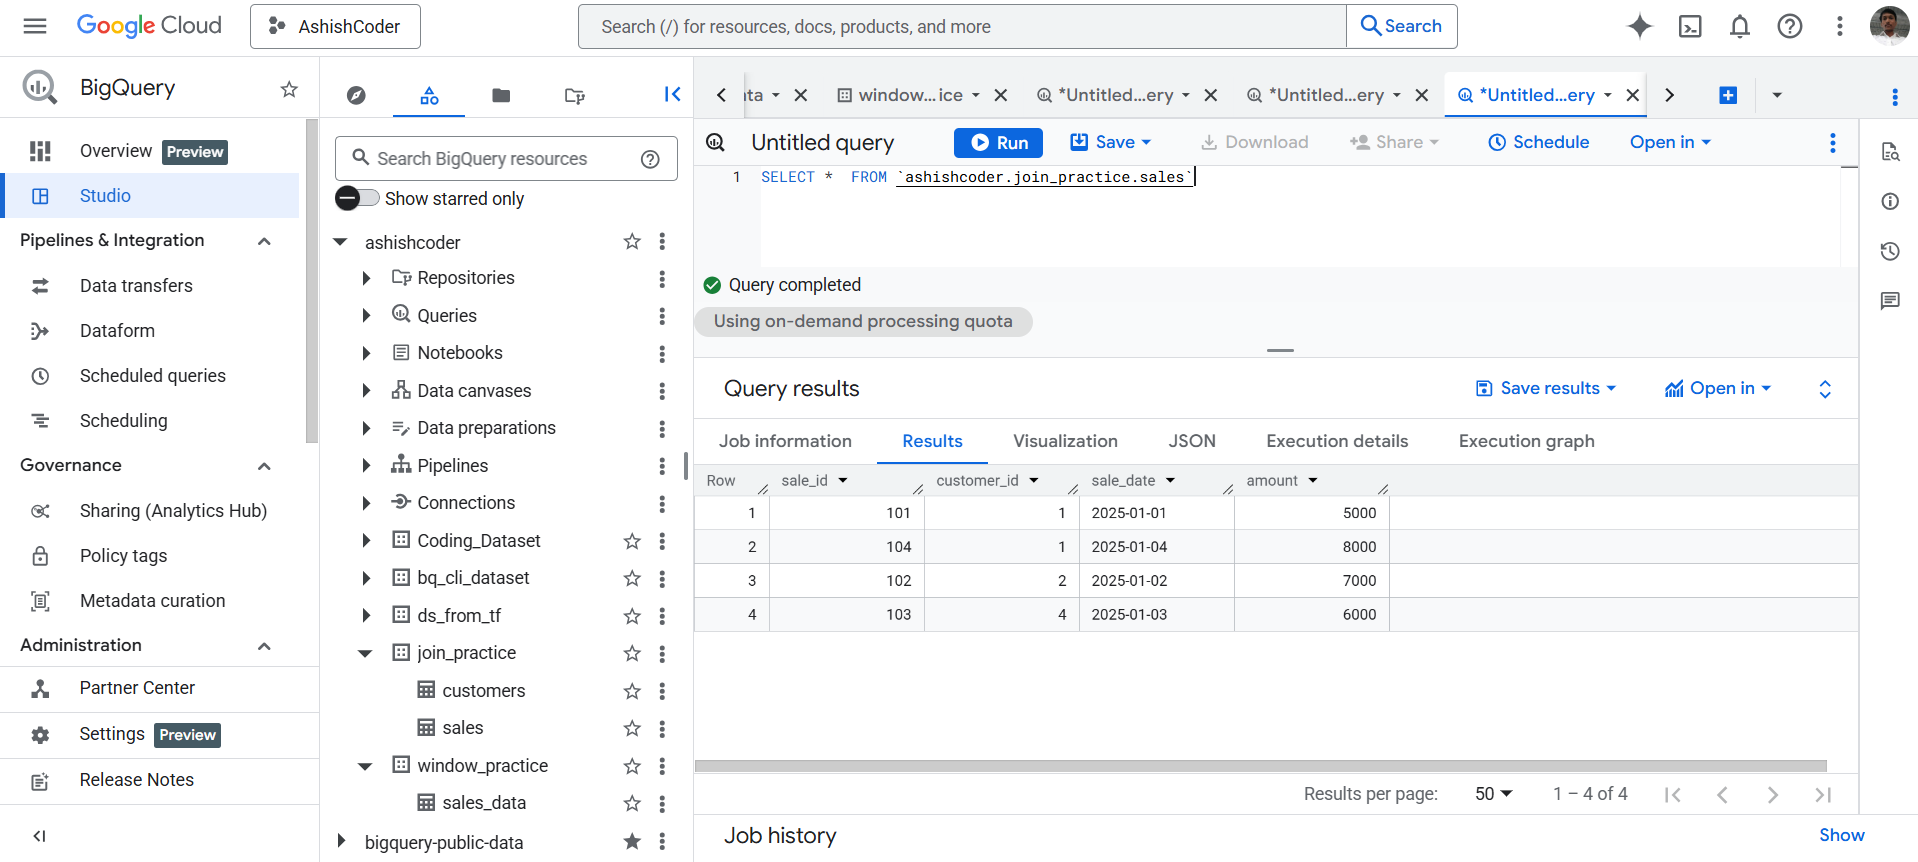
Task: Close the active Untitled query tab
Action: [x=1633, y=95]
